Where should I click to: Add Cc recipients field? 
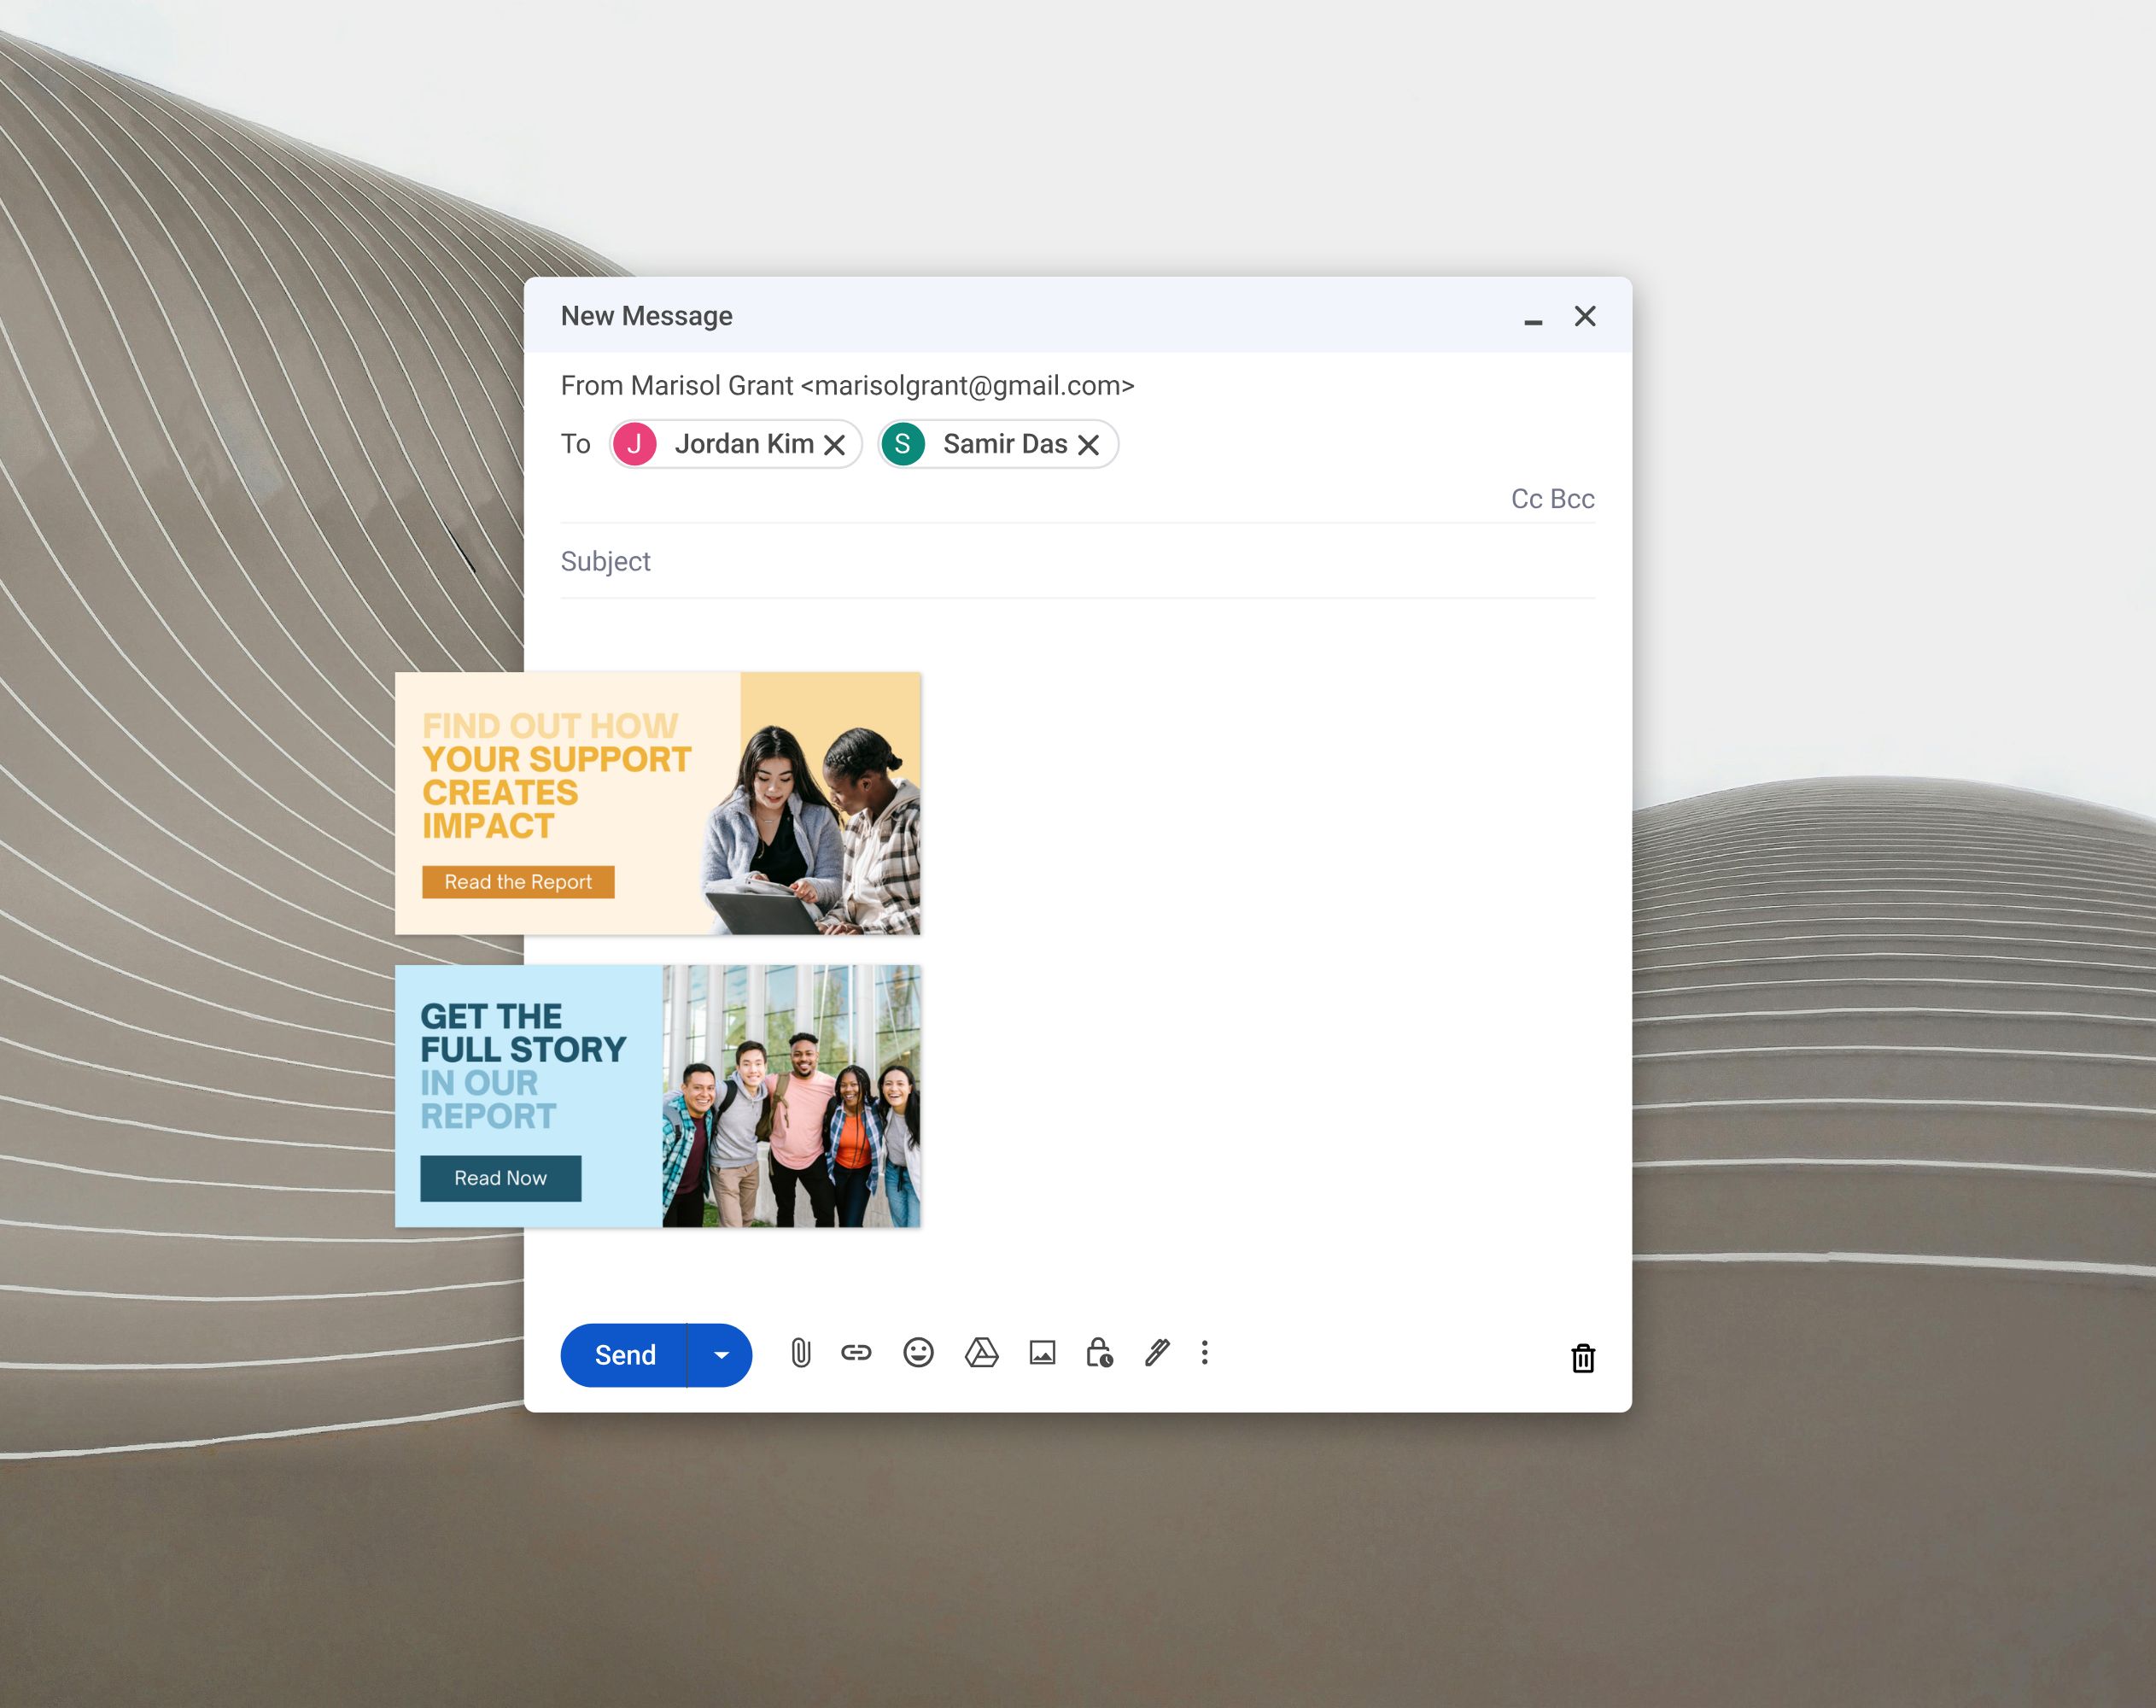[1526, 499]
